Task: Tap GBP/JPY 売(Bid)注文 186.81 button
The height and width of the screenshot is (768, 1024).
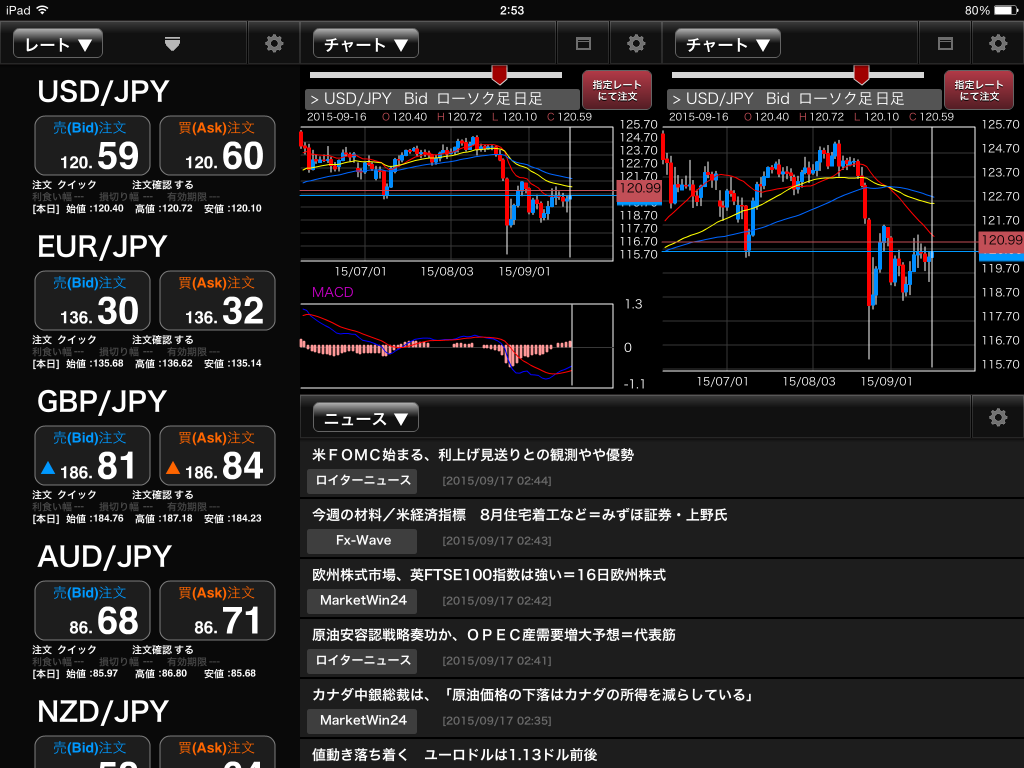Action: 92,456
